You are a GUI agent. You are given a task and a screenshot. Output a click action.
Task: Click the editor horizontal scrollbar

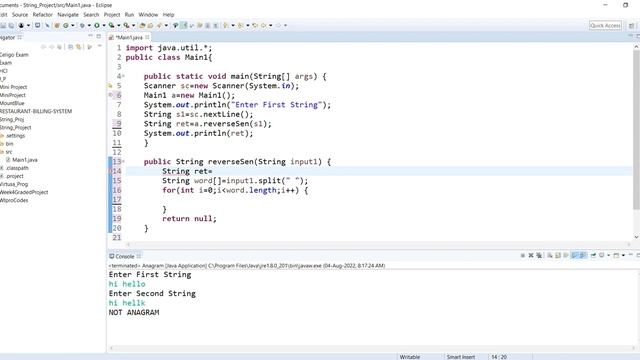(378, 244)
